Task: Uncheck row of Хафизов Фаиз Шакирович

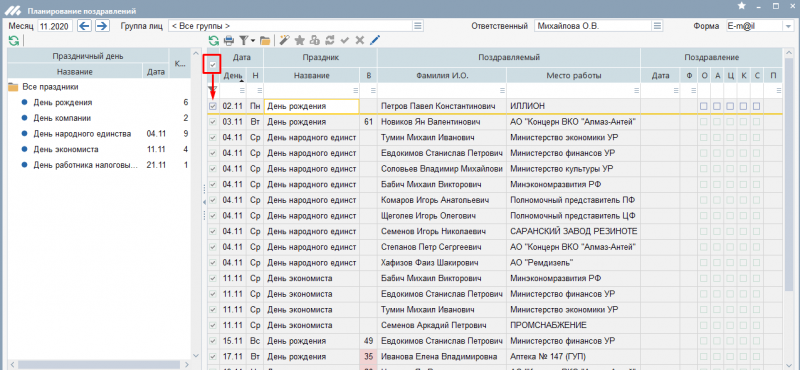Action: click(213, 263)
